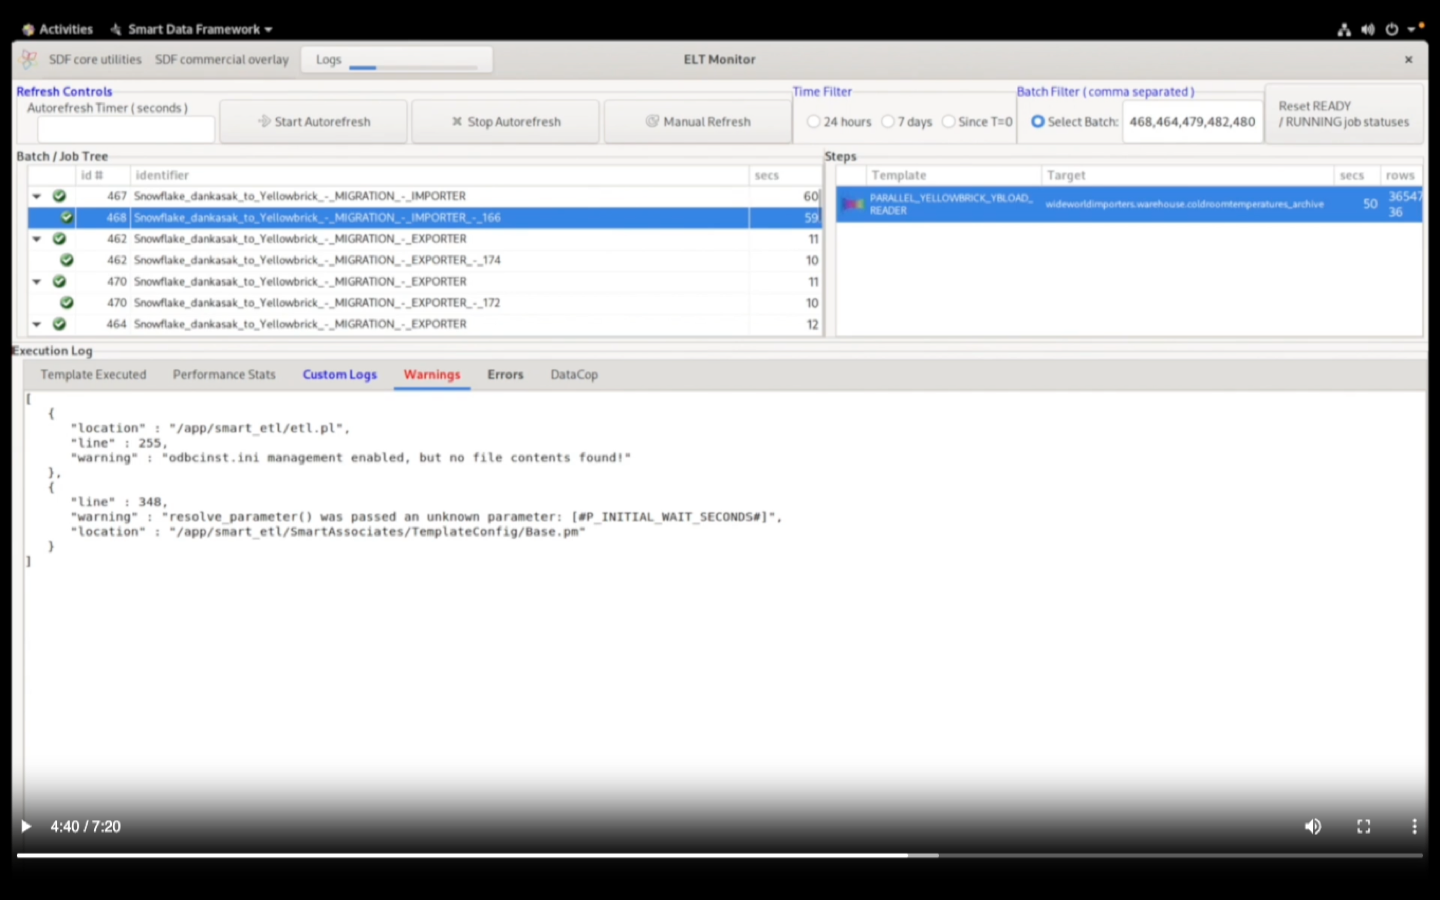
Task: Enable the 7 days time filter
Action: (889, 121)
